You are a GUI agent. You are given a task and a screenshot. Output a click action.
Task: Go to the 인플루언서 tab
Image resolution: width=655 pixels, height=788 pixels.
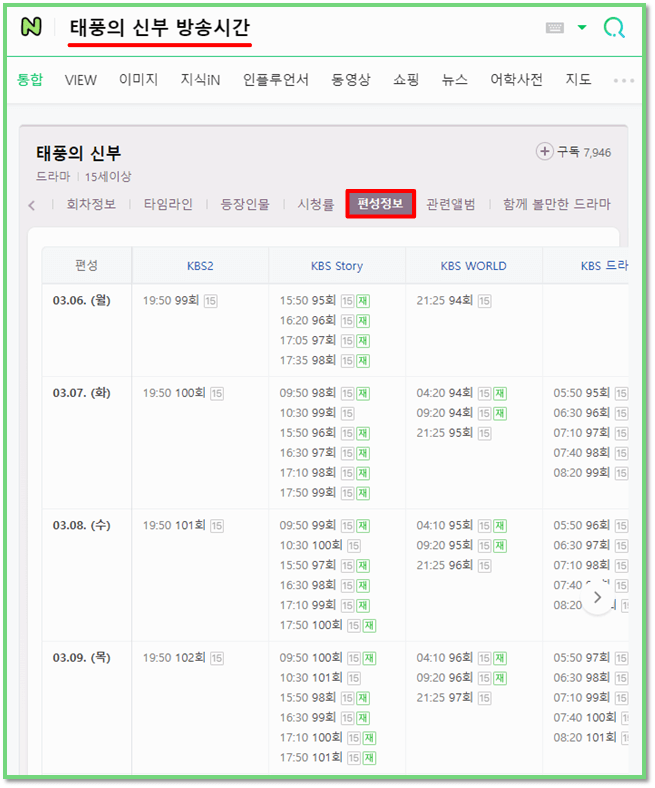[275, 79]
